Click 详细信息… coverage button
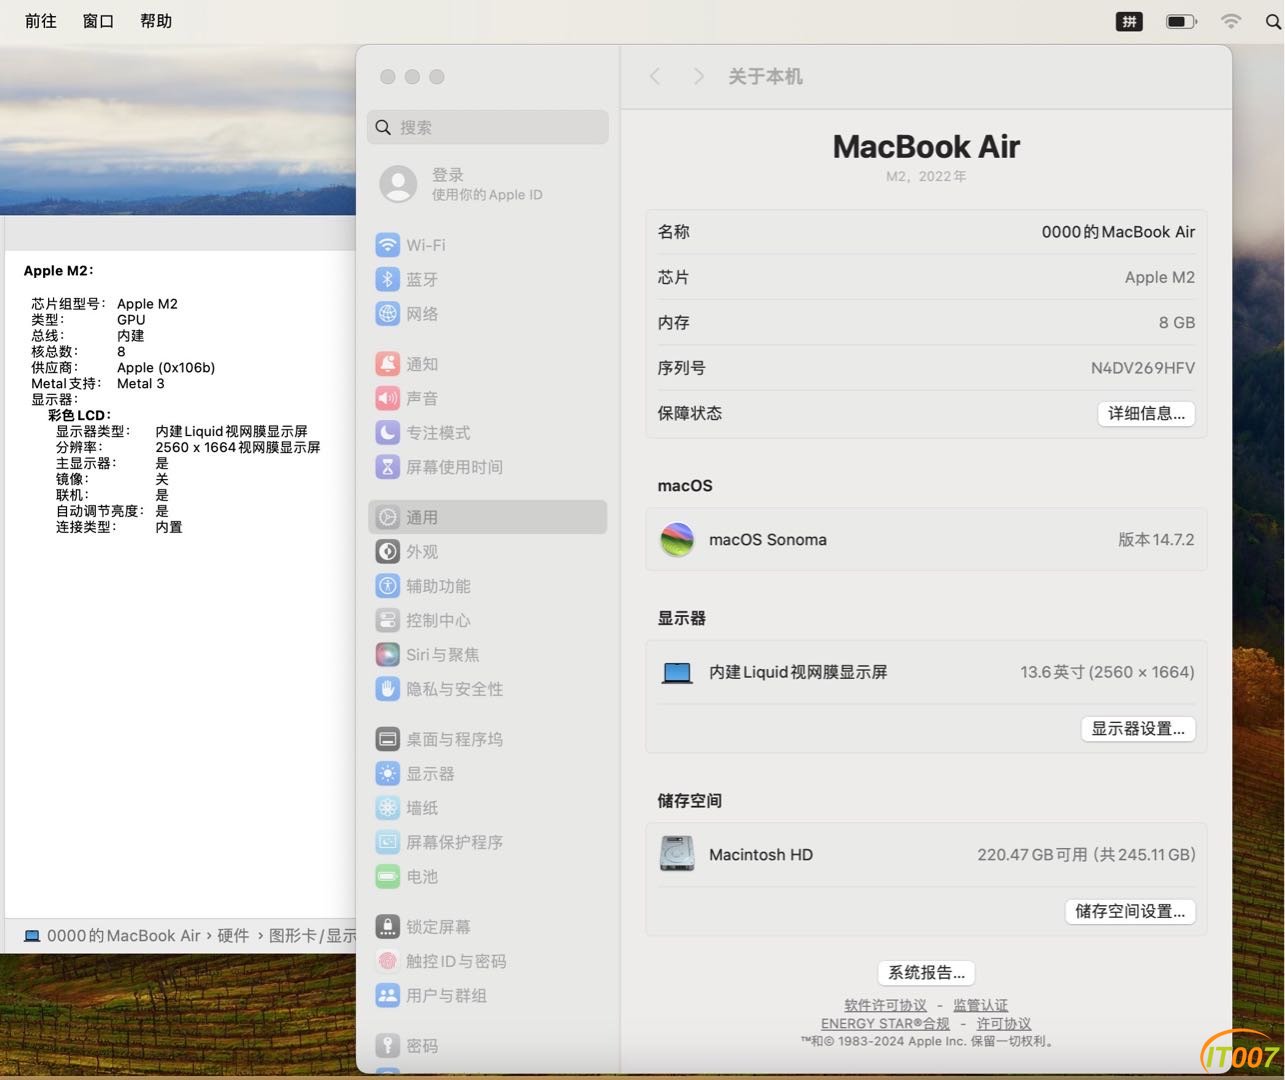Screen dimensions: 1285x1080 coord(1146,413)
